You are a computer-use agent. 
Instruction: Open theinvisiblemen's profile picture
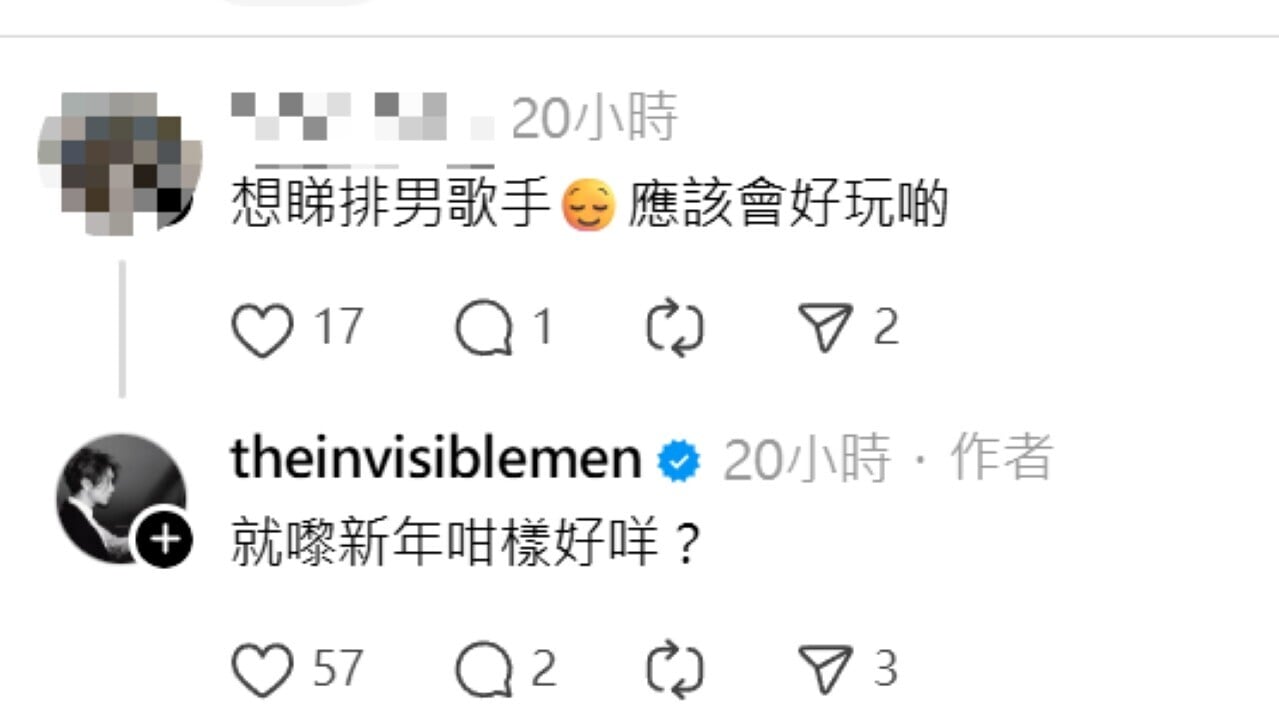(x=120, y=498)
